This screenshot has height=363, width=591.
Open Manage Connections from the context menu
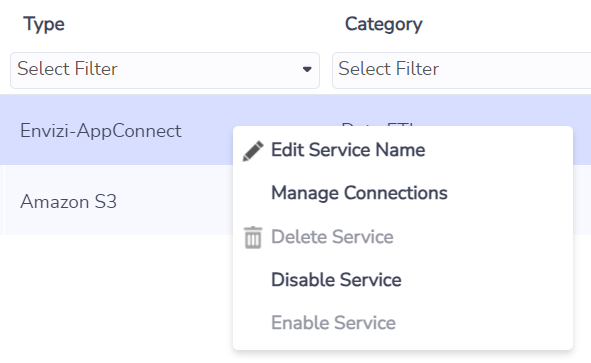pyautogui.click(x=359, y=193)
